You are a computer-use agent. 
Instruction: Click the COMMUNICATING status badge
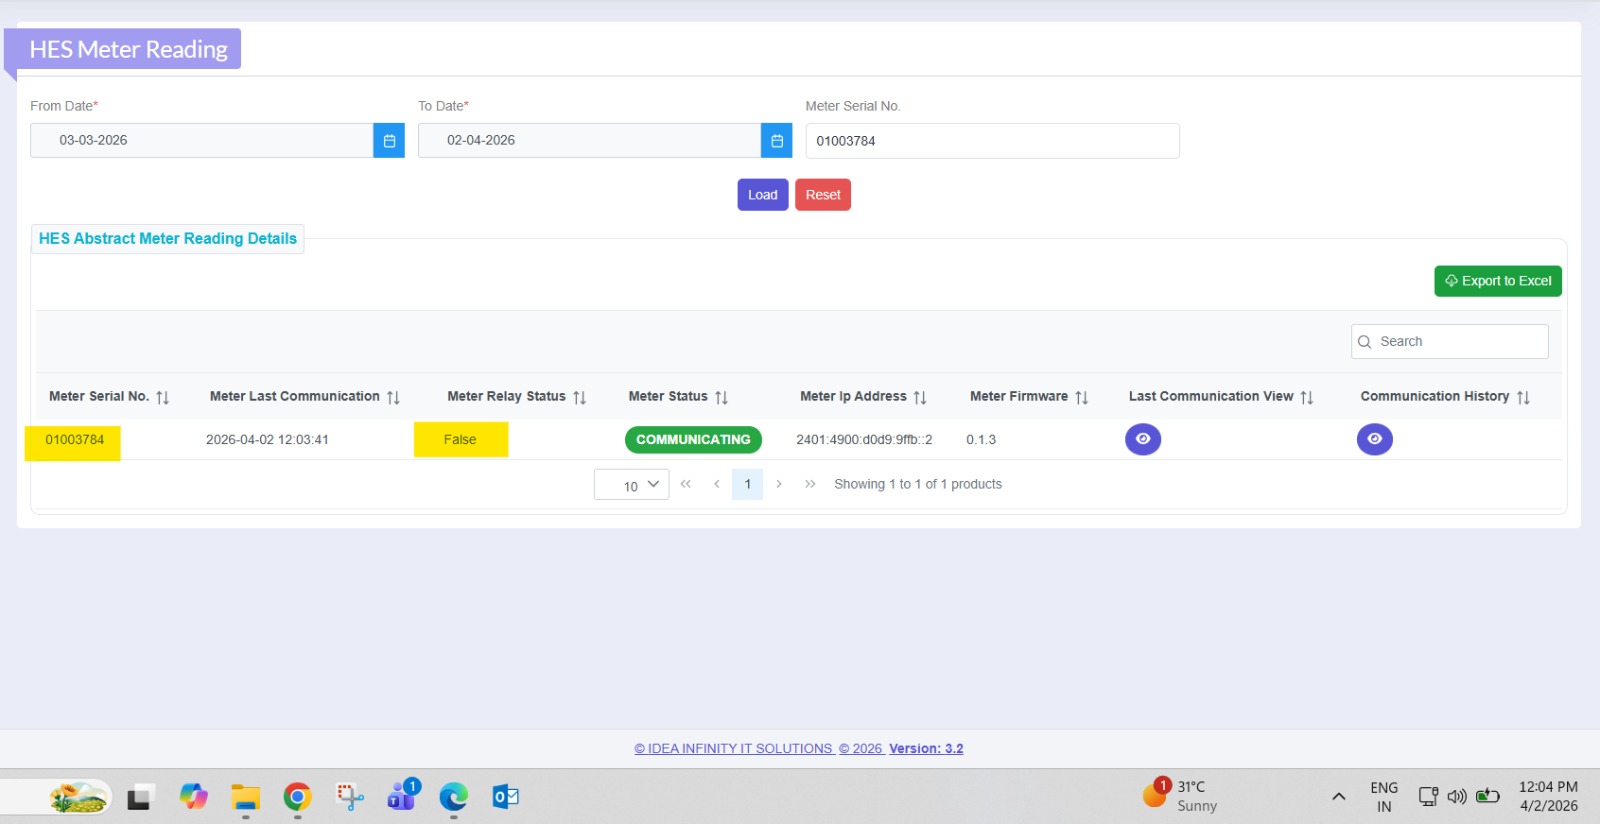click(x=693, y=440)
